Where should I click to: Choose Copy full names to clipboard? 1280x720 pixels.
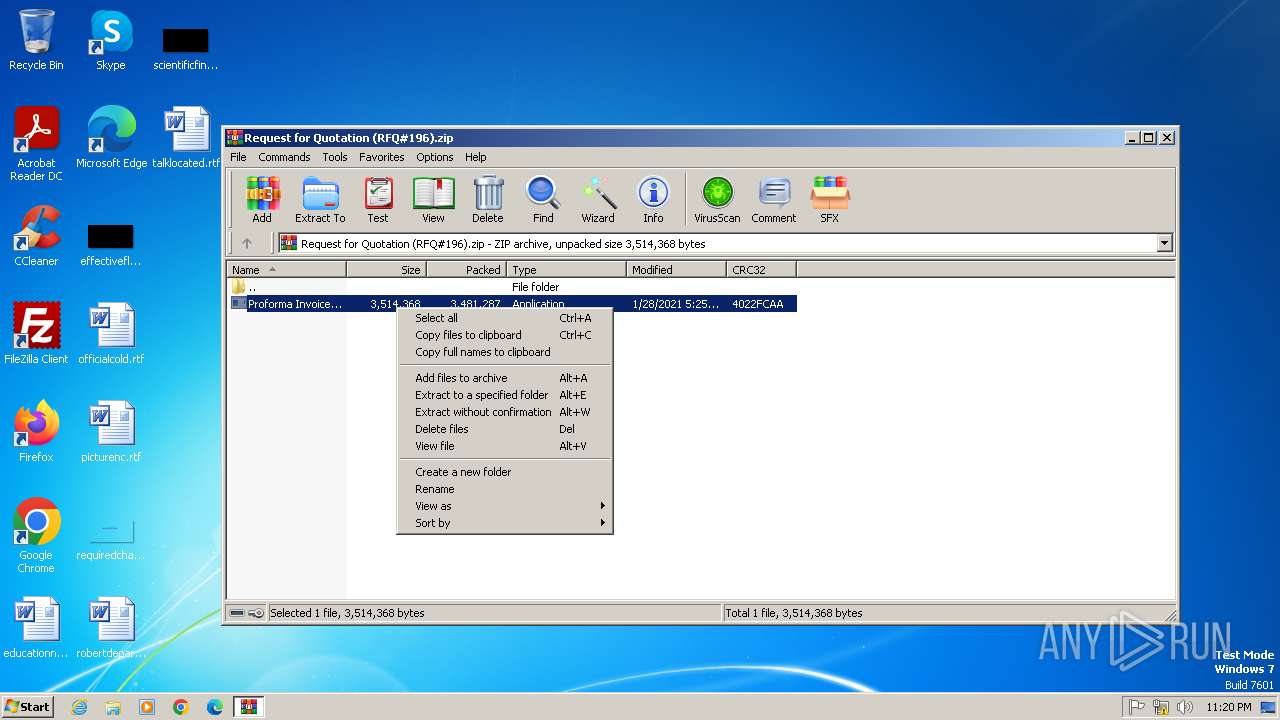(x=505, y=352)
